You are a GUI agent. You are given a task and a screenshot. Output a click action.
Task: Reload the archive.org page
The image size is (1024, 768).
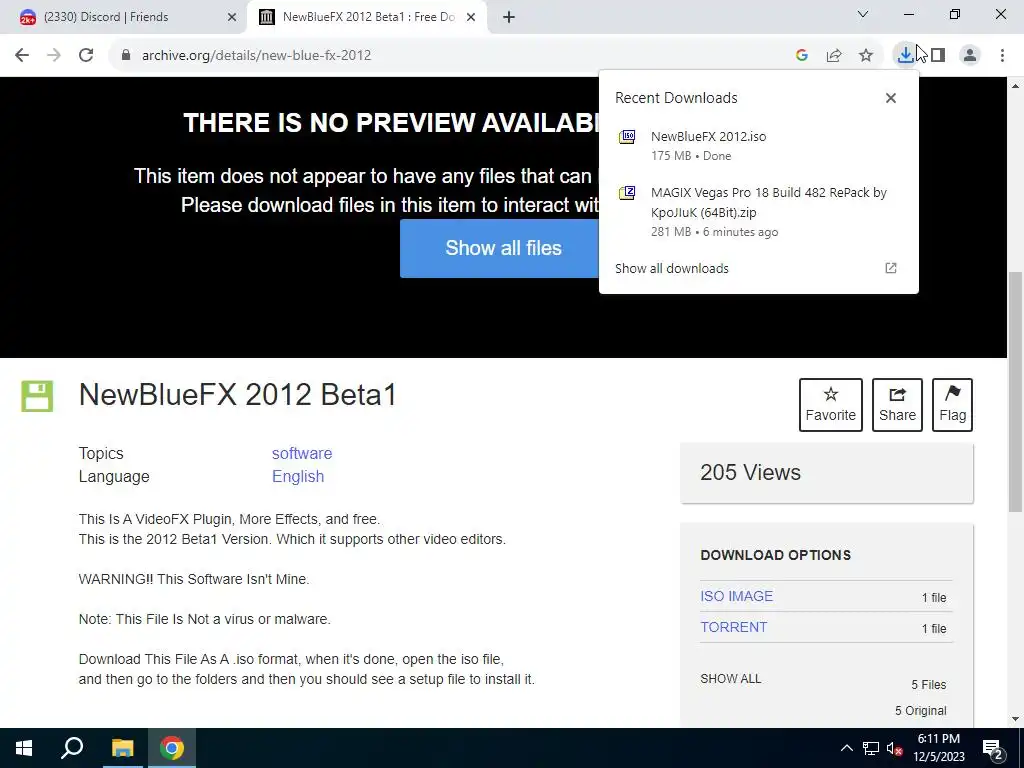[x=86, y=56]
